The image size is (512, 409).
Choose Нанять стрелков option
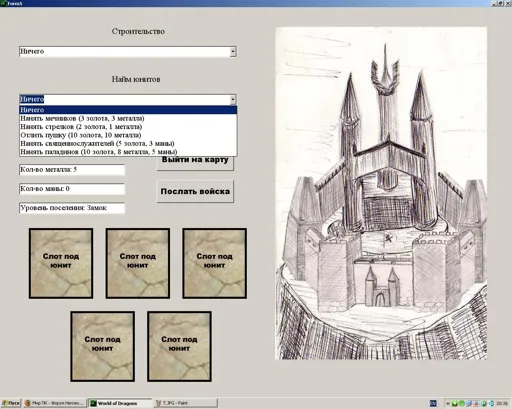point(128,127)
